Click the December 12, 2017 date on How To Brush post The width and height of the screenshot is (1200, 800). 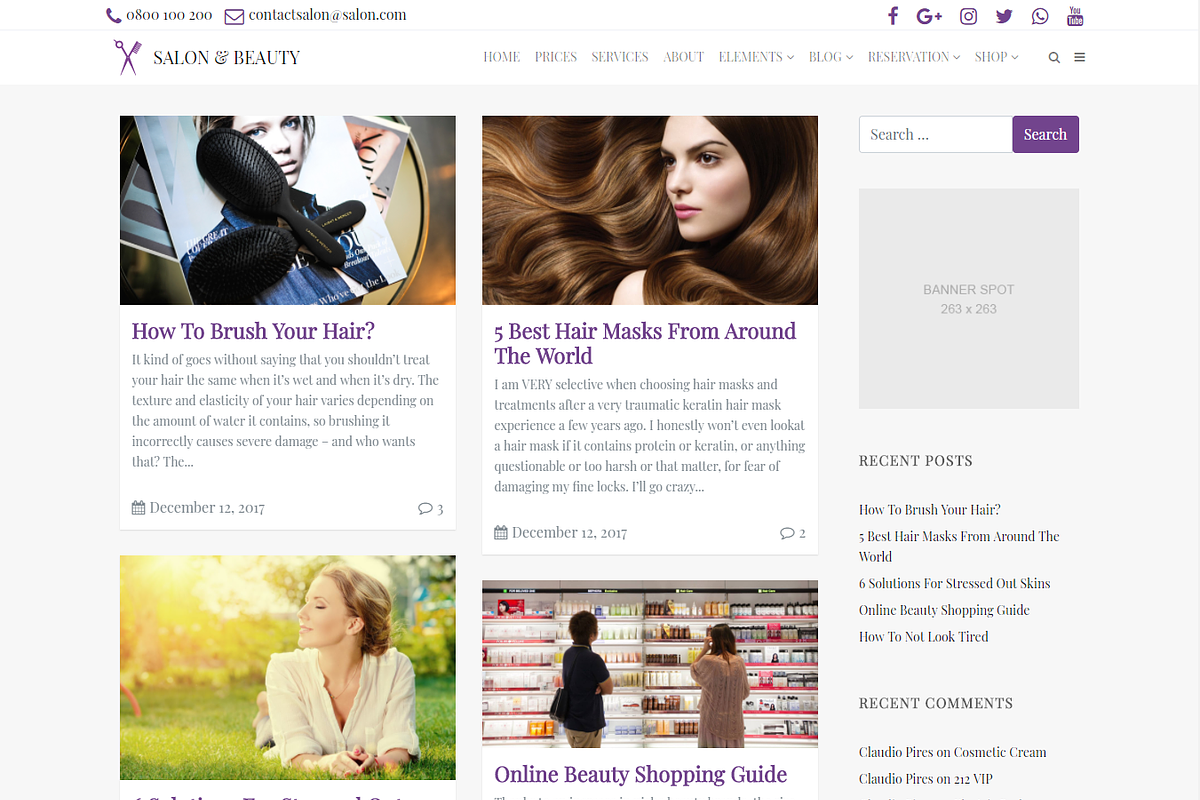pyautogui.click(x=207, y=508)
